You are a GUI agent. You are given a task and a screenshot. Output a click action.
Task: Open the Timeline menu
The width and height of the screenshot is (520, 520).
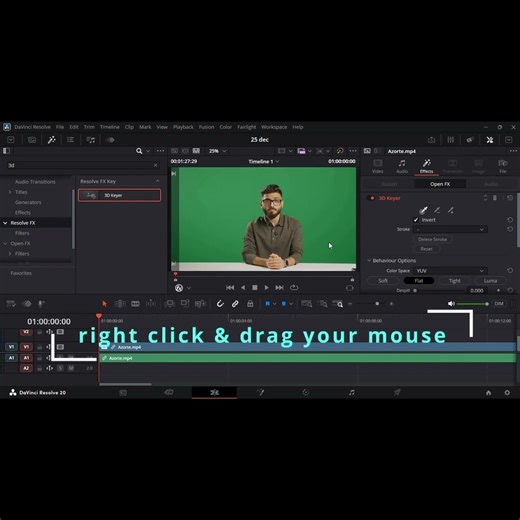coord(109,127)
